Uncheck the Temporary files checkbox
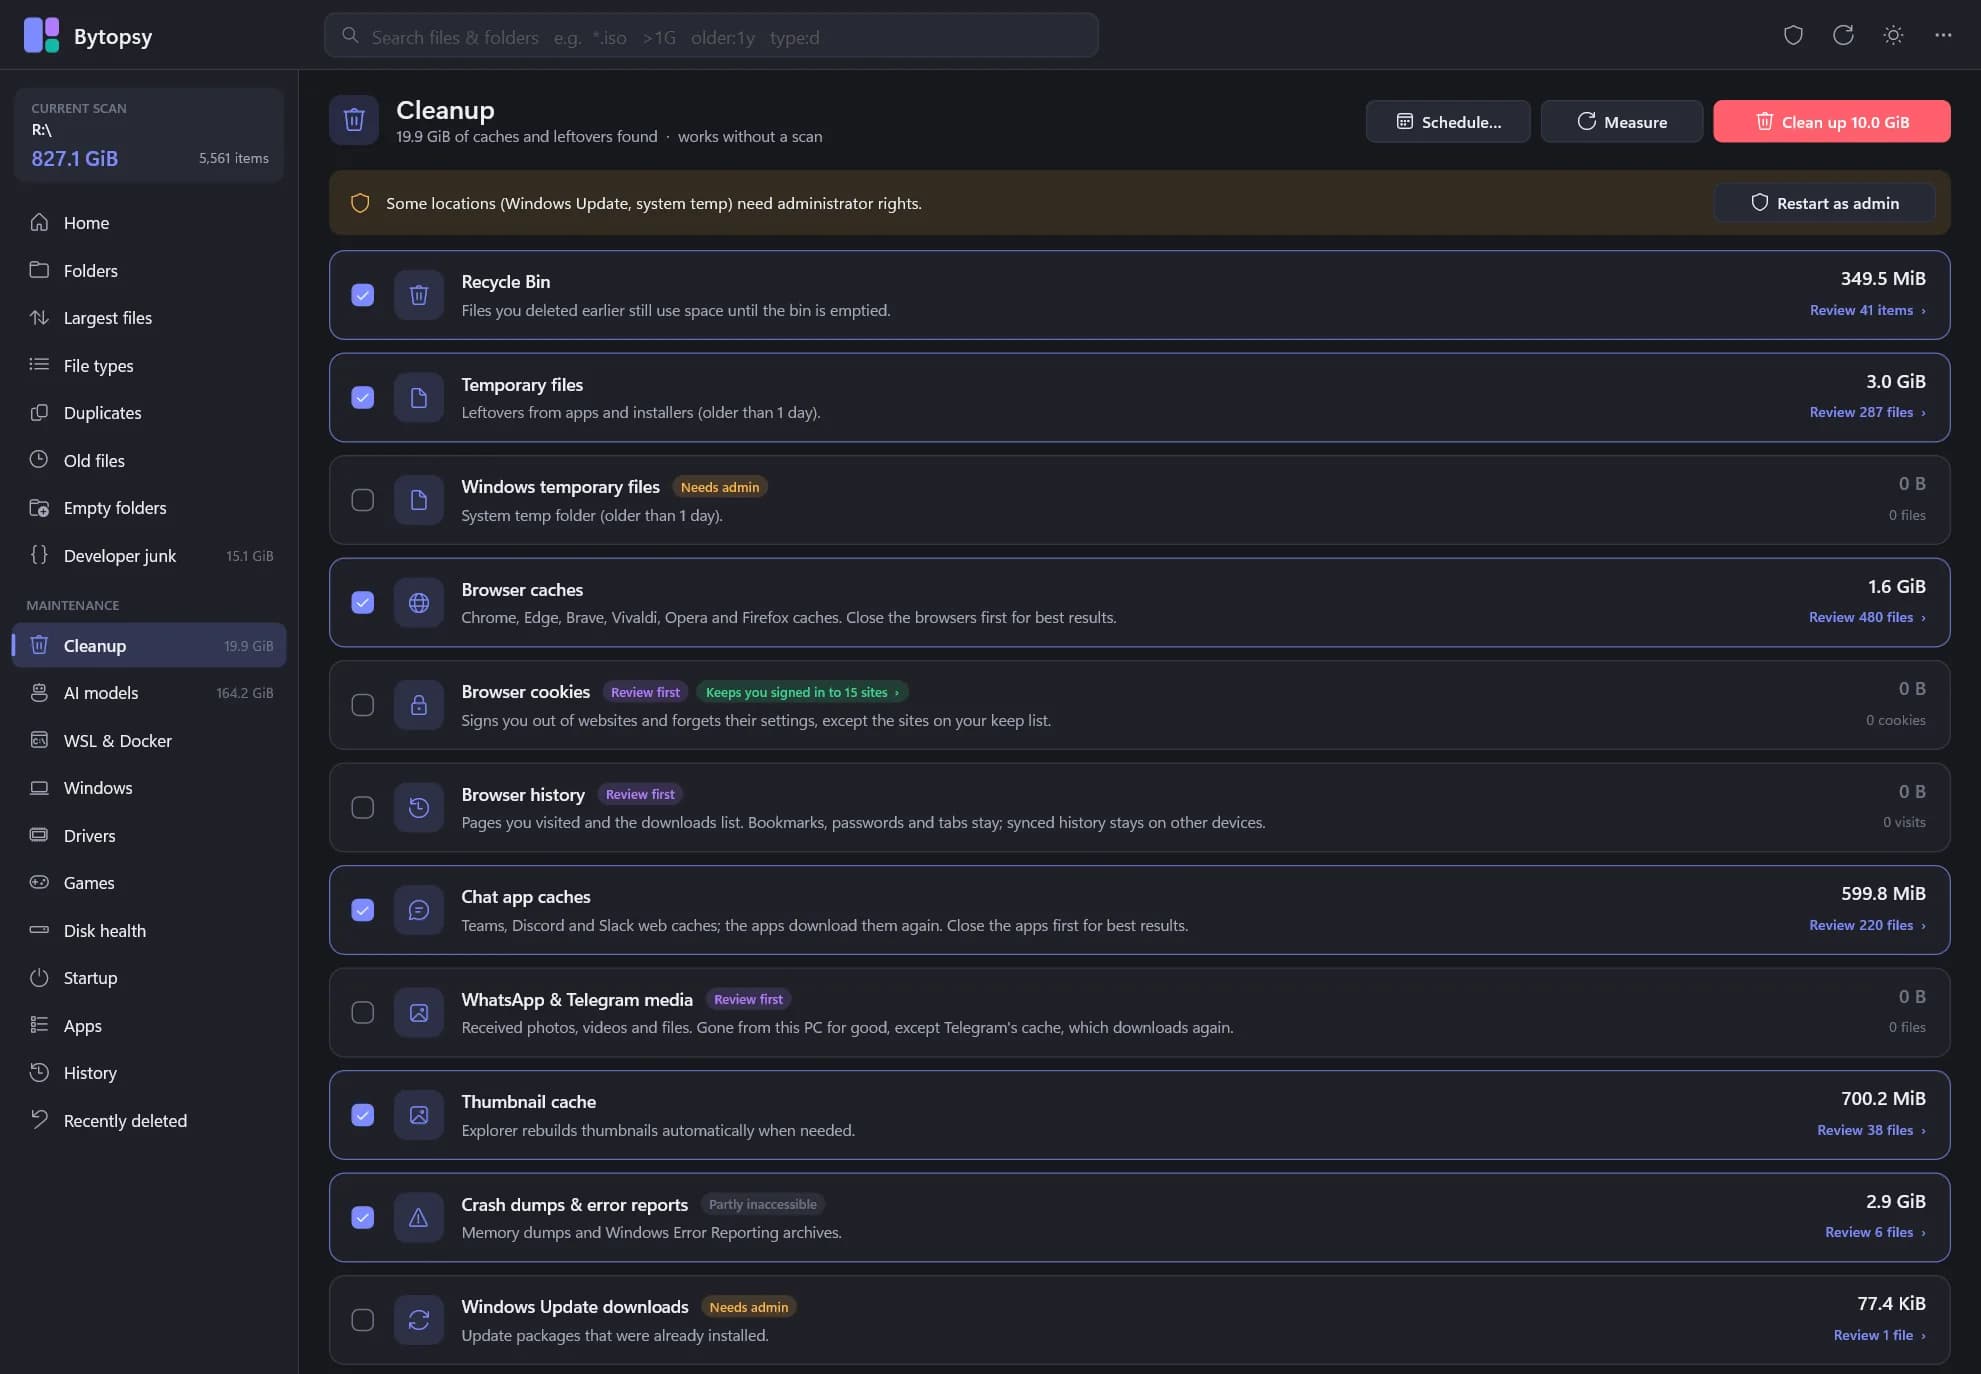 363,397
